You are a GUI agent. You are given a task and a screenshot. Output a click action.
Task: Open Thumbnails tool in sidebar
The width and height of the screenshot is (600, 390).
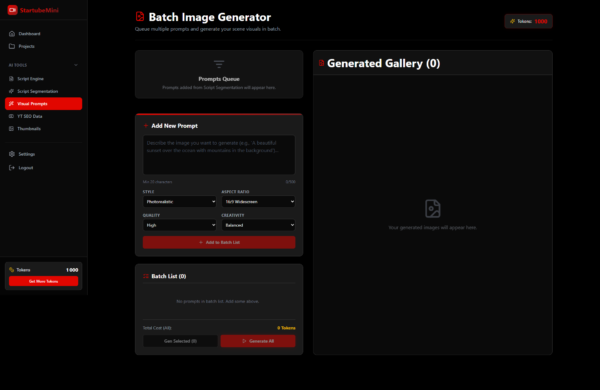pyautogui.click(x=44, y=129)
